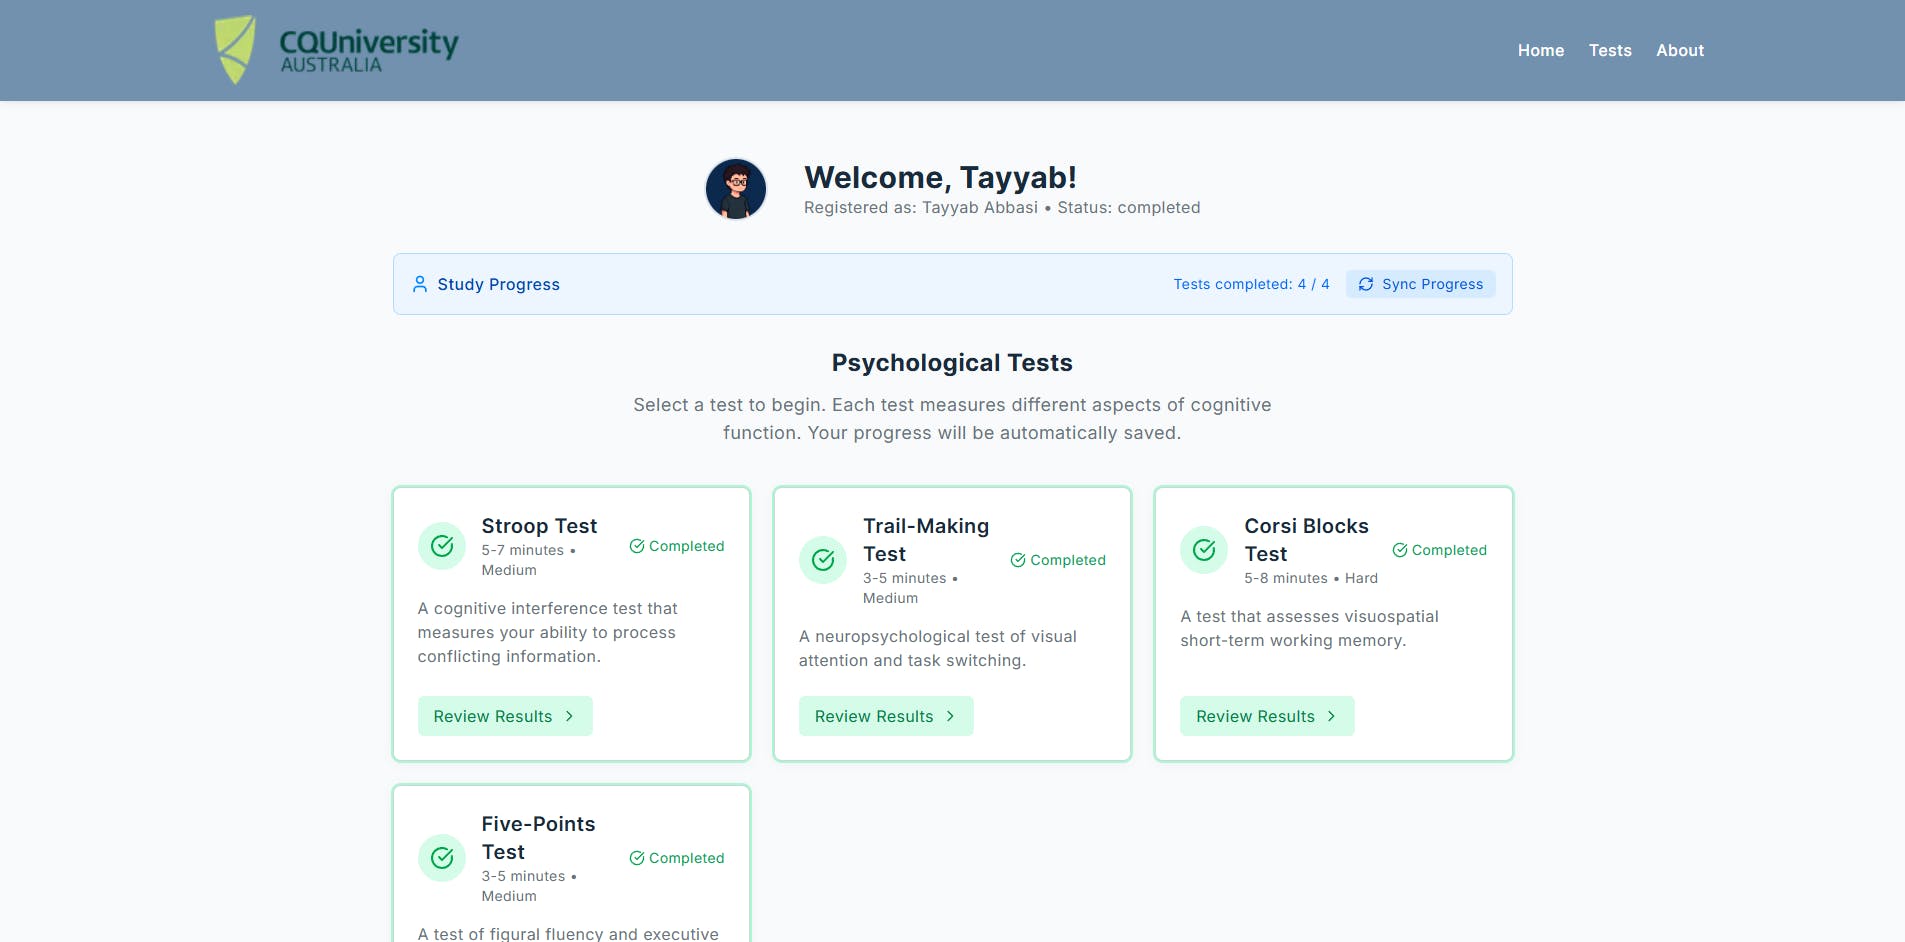Click 'visual attention and task switching' description
The image size is (1905, 942).
938,648
